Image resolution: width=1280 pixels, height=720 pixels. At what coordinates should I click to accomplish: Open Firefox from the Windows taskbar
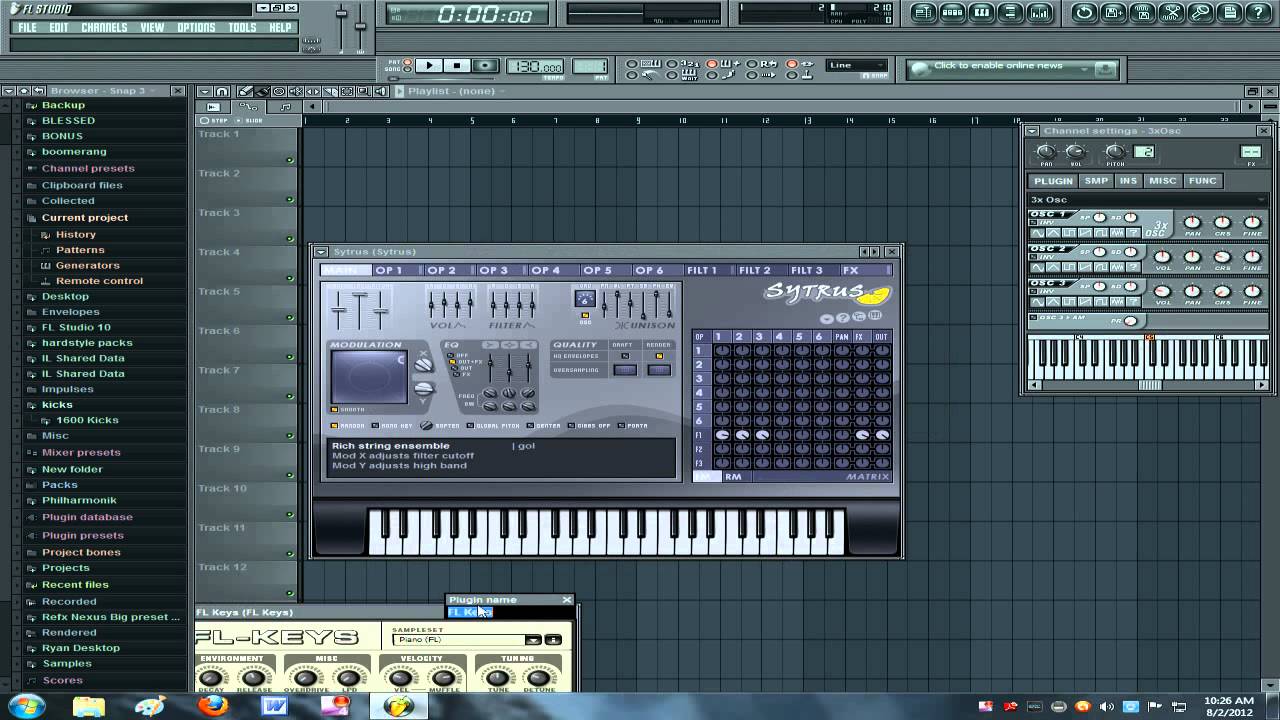tap(212, 705)
